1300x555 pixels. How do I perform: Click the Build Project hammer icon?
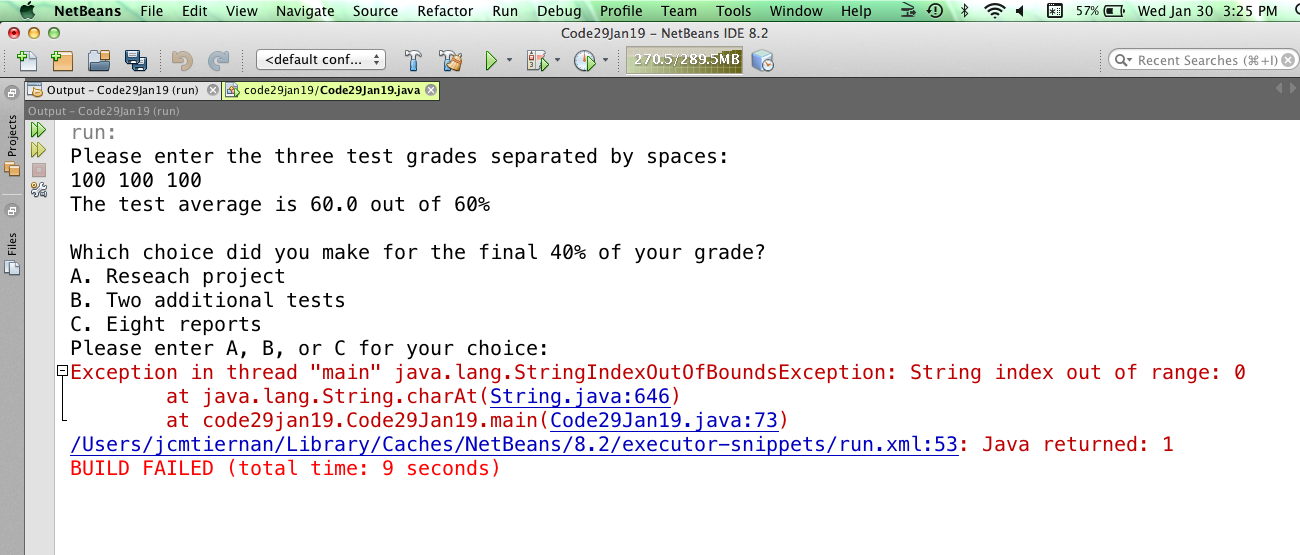click(413, 61)
